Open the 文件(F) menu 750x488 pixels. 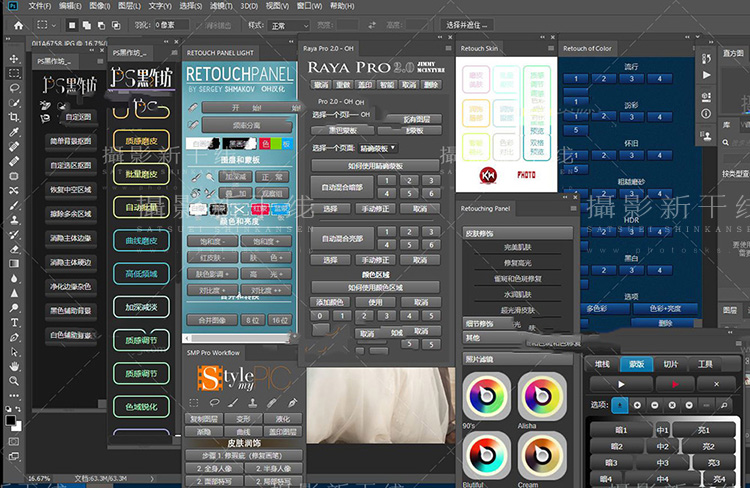pyautogui.click(x=39, y=6)
